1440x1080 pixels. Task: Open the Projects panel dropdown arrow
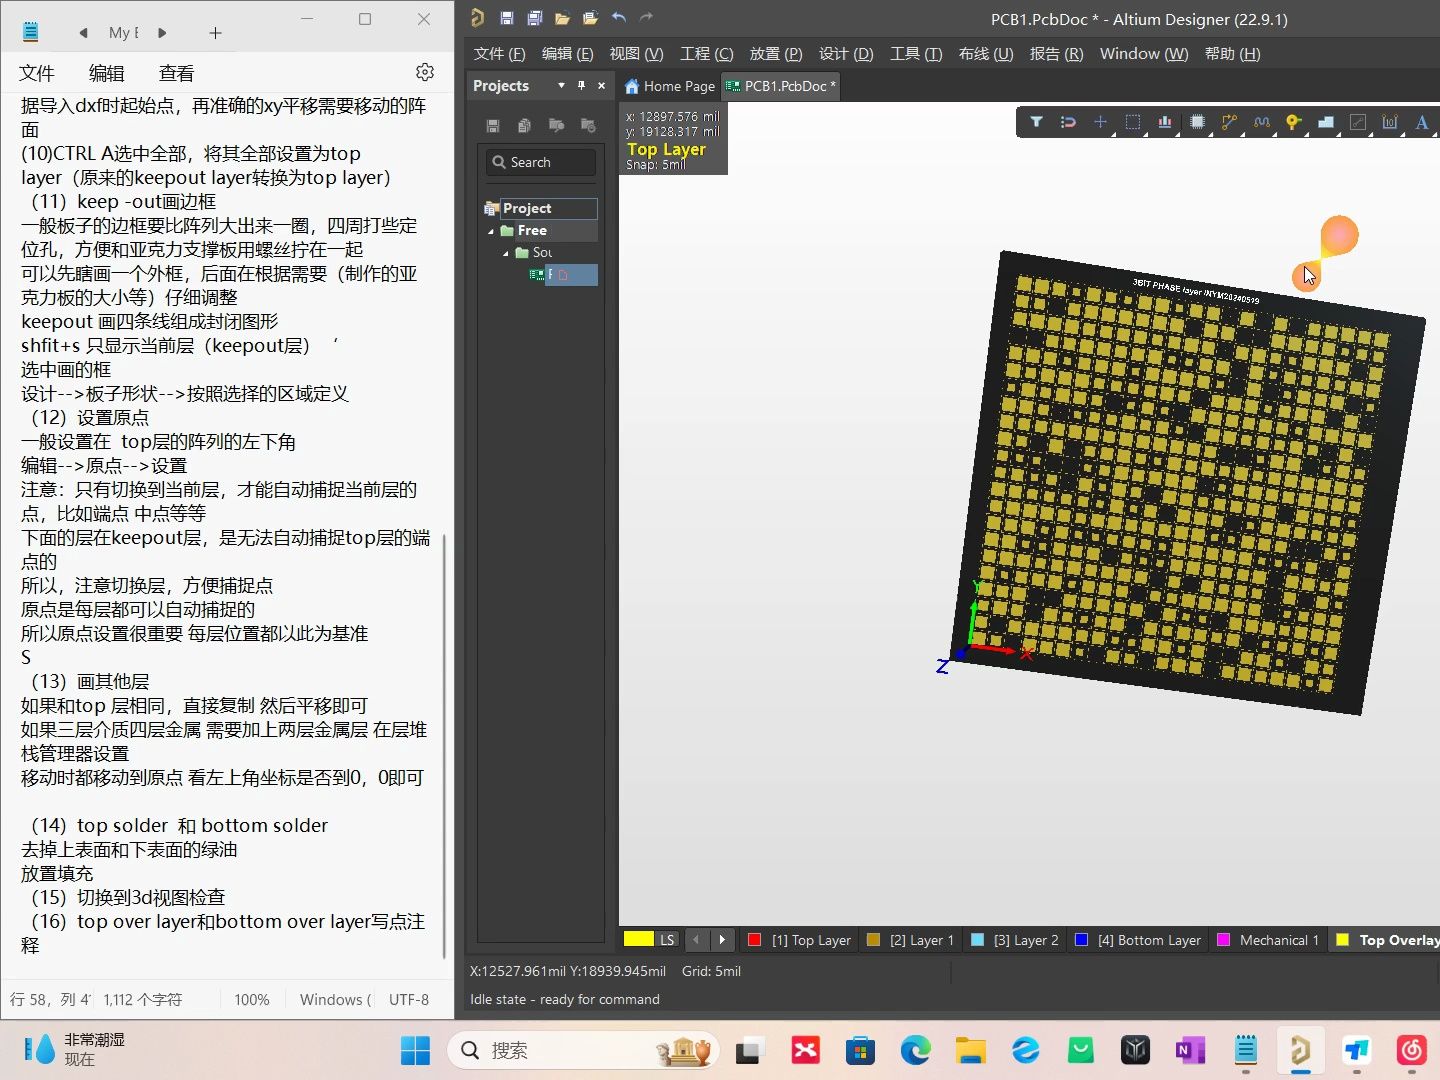(561, 85)
